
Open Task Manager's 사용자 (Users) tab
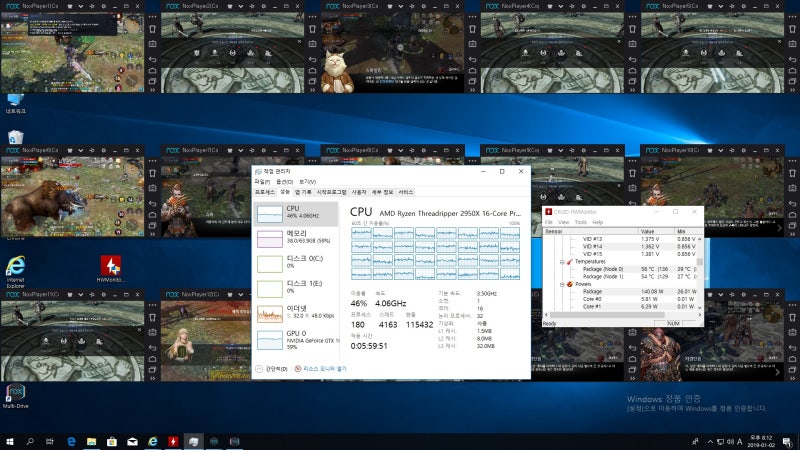(x=359, y=192)
